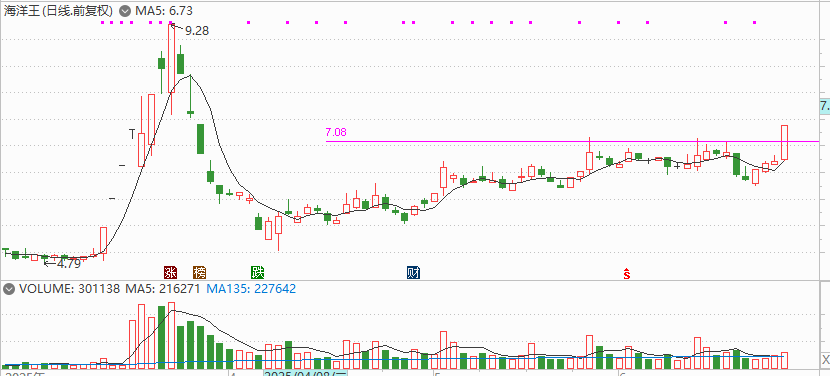Click the MA5: 6.73 label in header
The width and height of the screenshot is (830, 376).
[x=164, y=10]
